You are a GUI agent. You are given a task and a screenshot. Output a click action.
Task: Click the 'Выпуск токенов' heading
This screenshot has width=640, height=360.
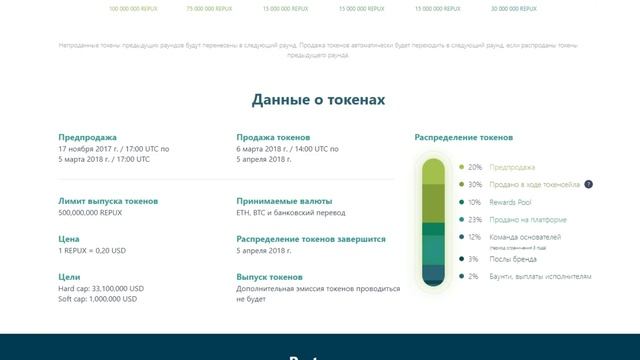[269, 277]
